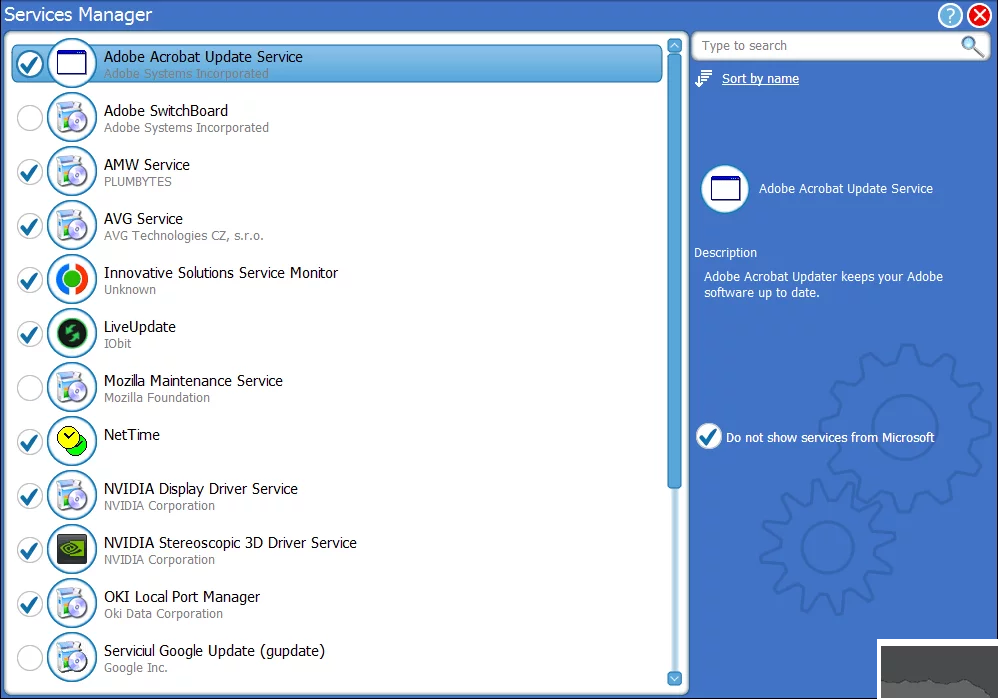Enable Serviciul Google Update (gupdate) checkbox

click(29, 658)
